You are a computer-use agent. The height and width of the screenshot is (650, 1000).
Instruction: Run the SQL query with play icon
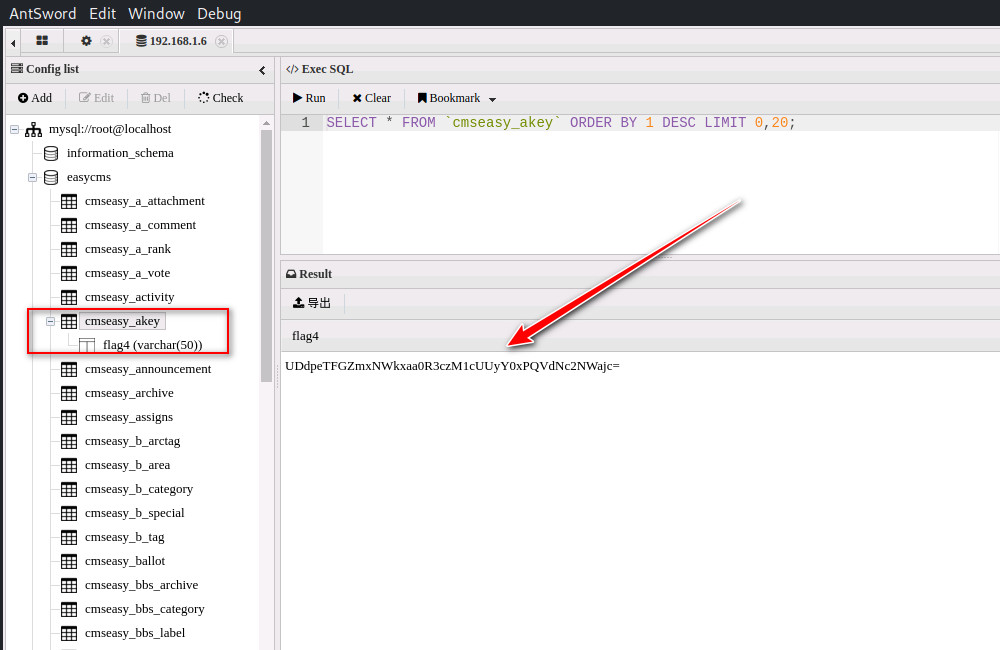[297, 98]
